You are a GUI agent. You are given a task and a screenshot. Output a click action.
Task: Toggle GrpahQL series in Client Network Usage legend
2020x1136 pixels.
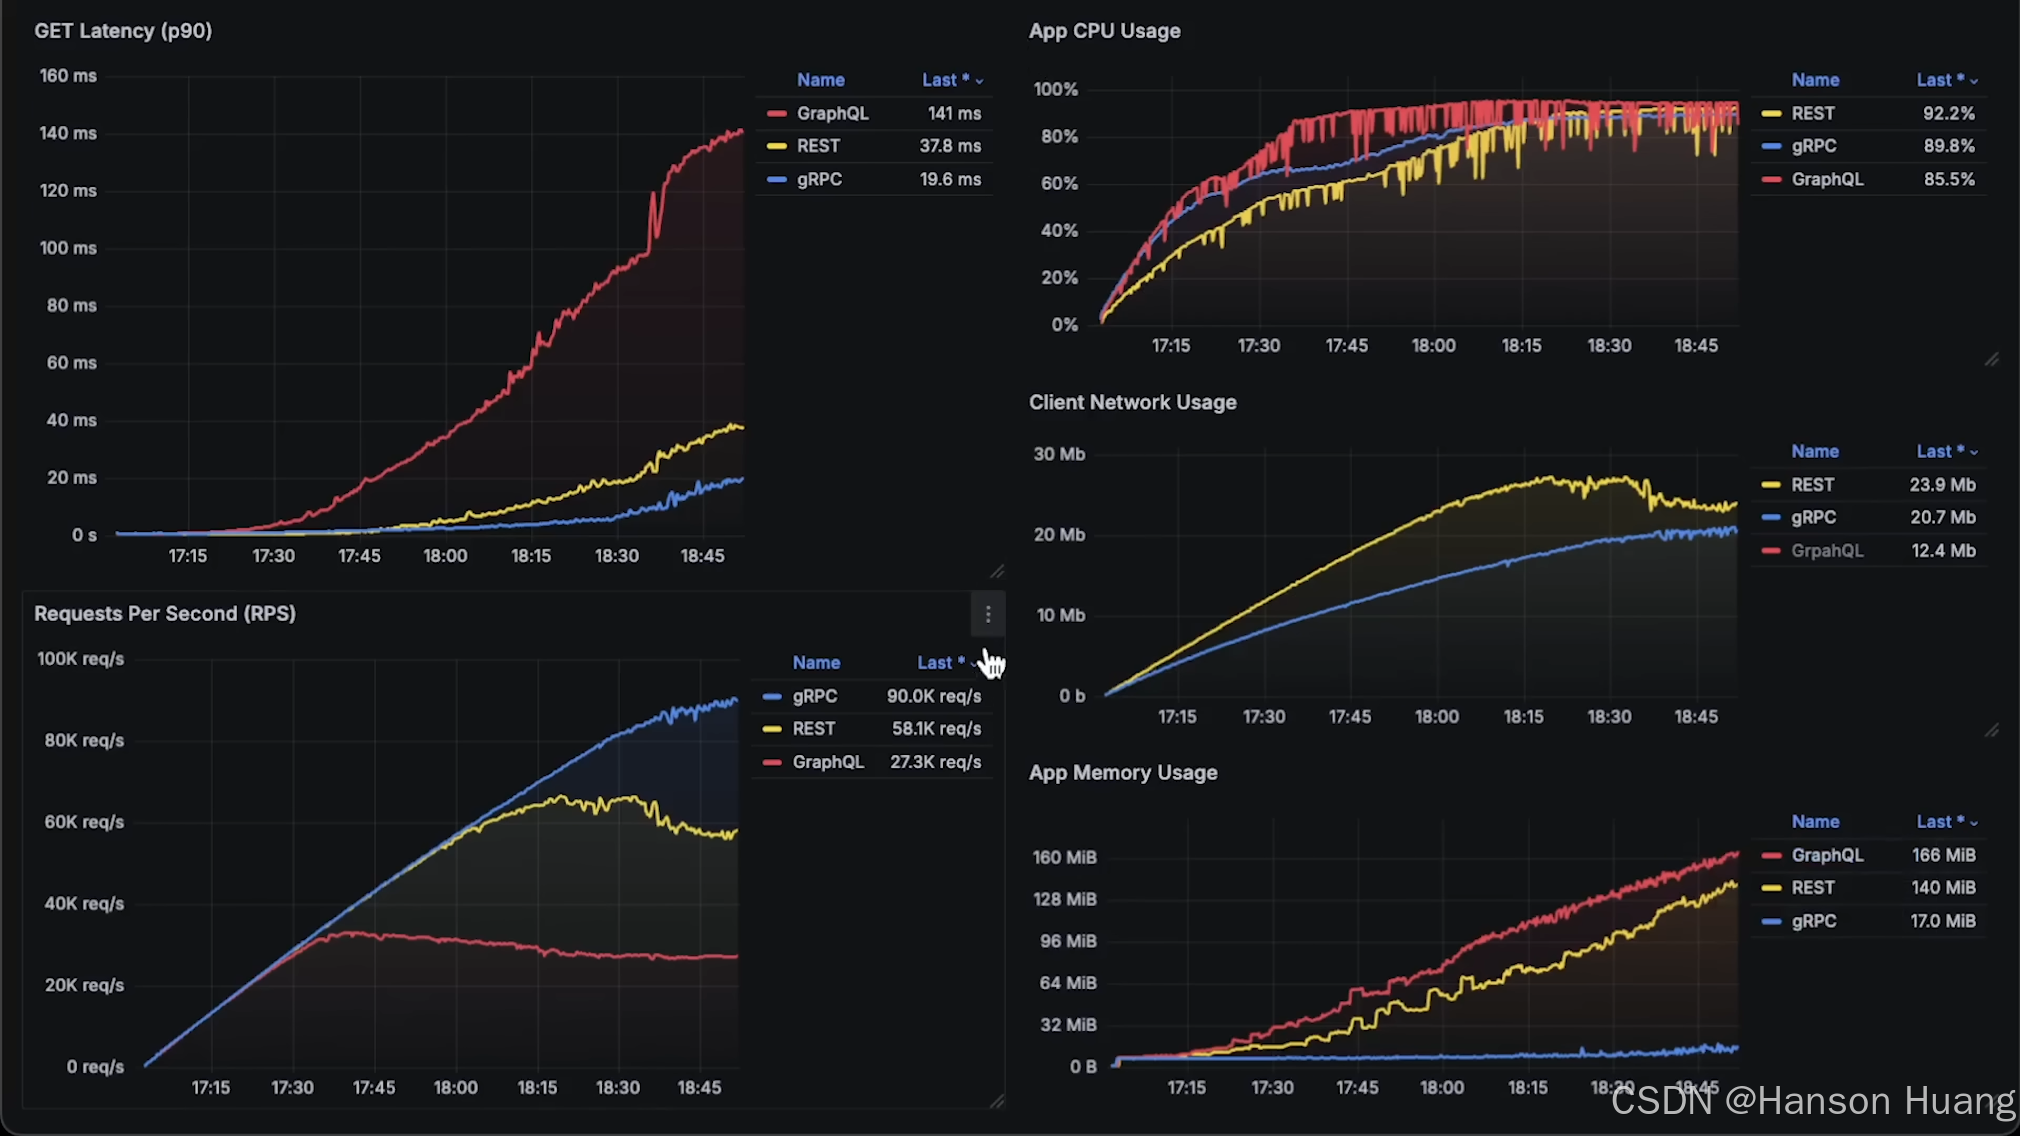(x=1827, y=550)
